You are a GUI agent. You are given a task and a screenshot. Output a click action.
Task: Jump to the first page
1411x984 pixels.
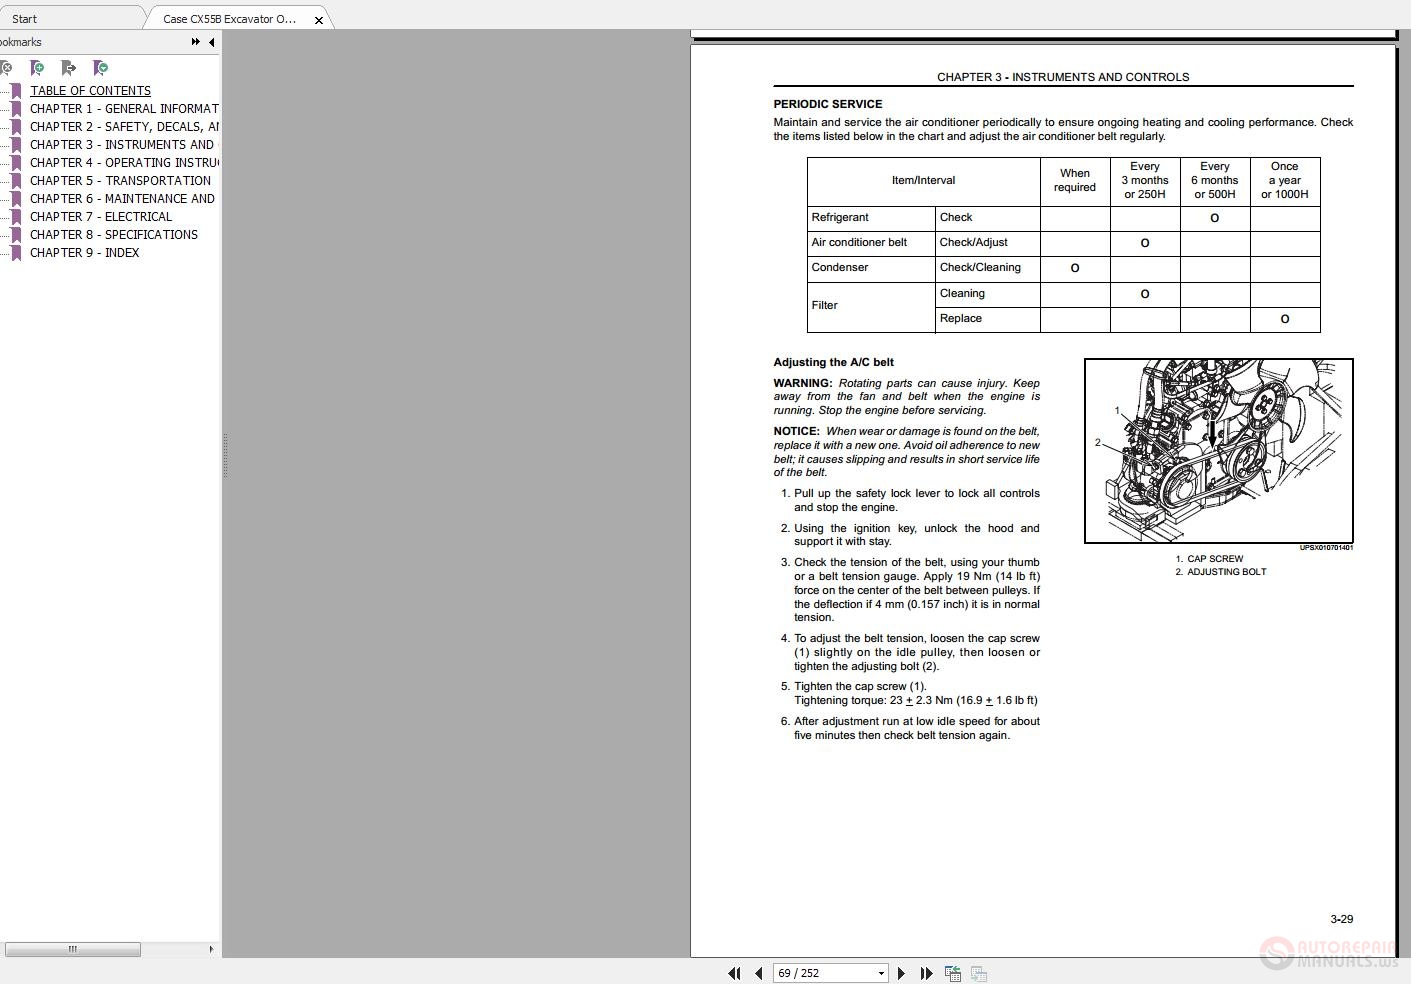point(734,973)
